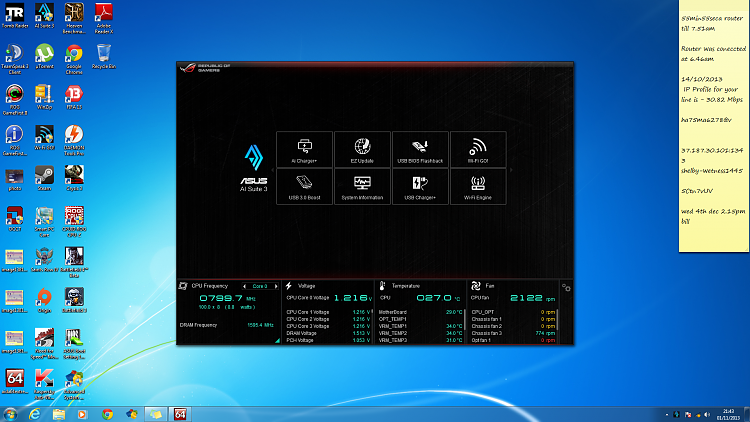Select previous core with left arrow

pos(244,286)
